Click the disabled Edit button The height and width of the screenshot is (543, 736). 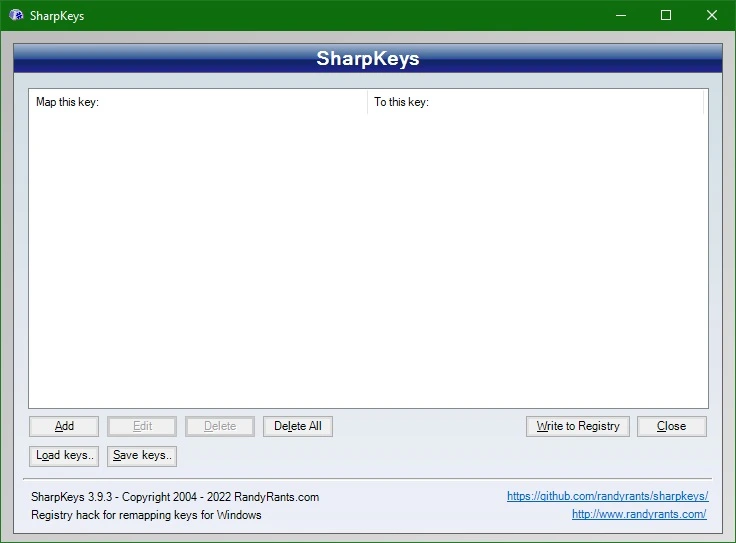point(142,426)
